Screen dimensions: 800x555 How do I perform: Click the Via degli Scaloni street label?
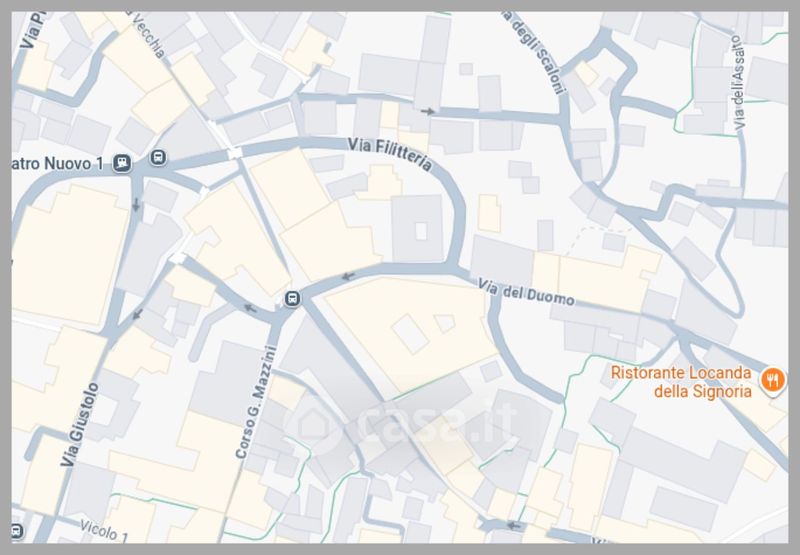coord(533,53)
